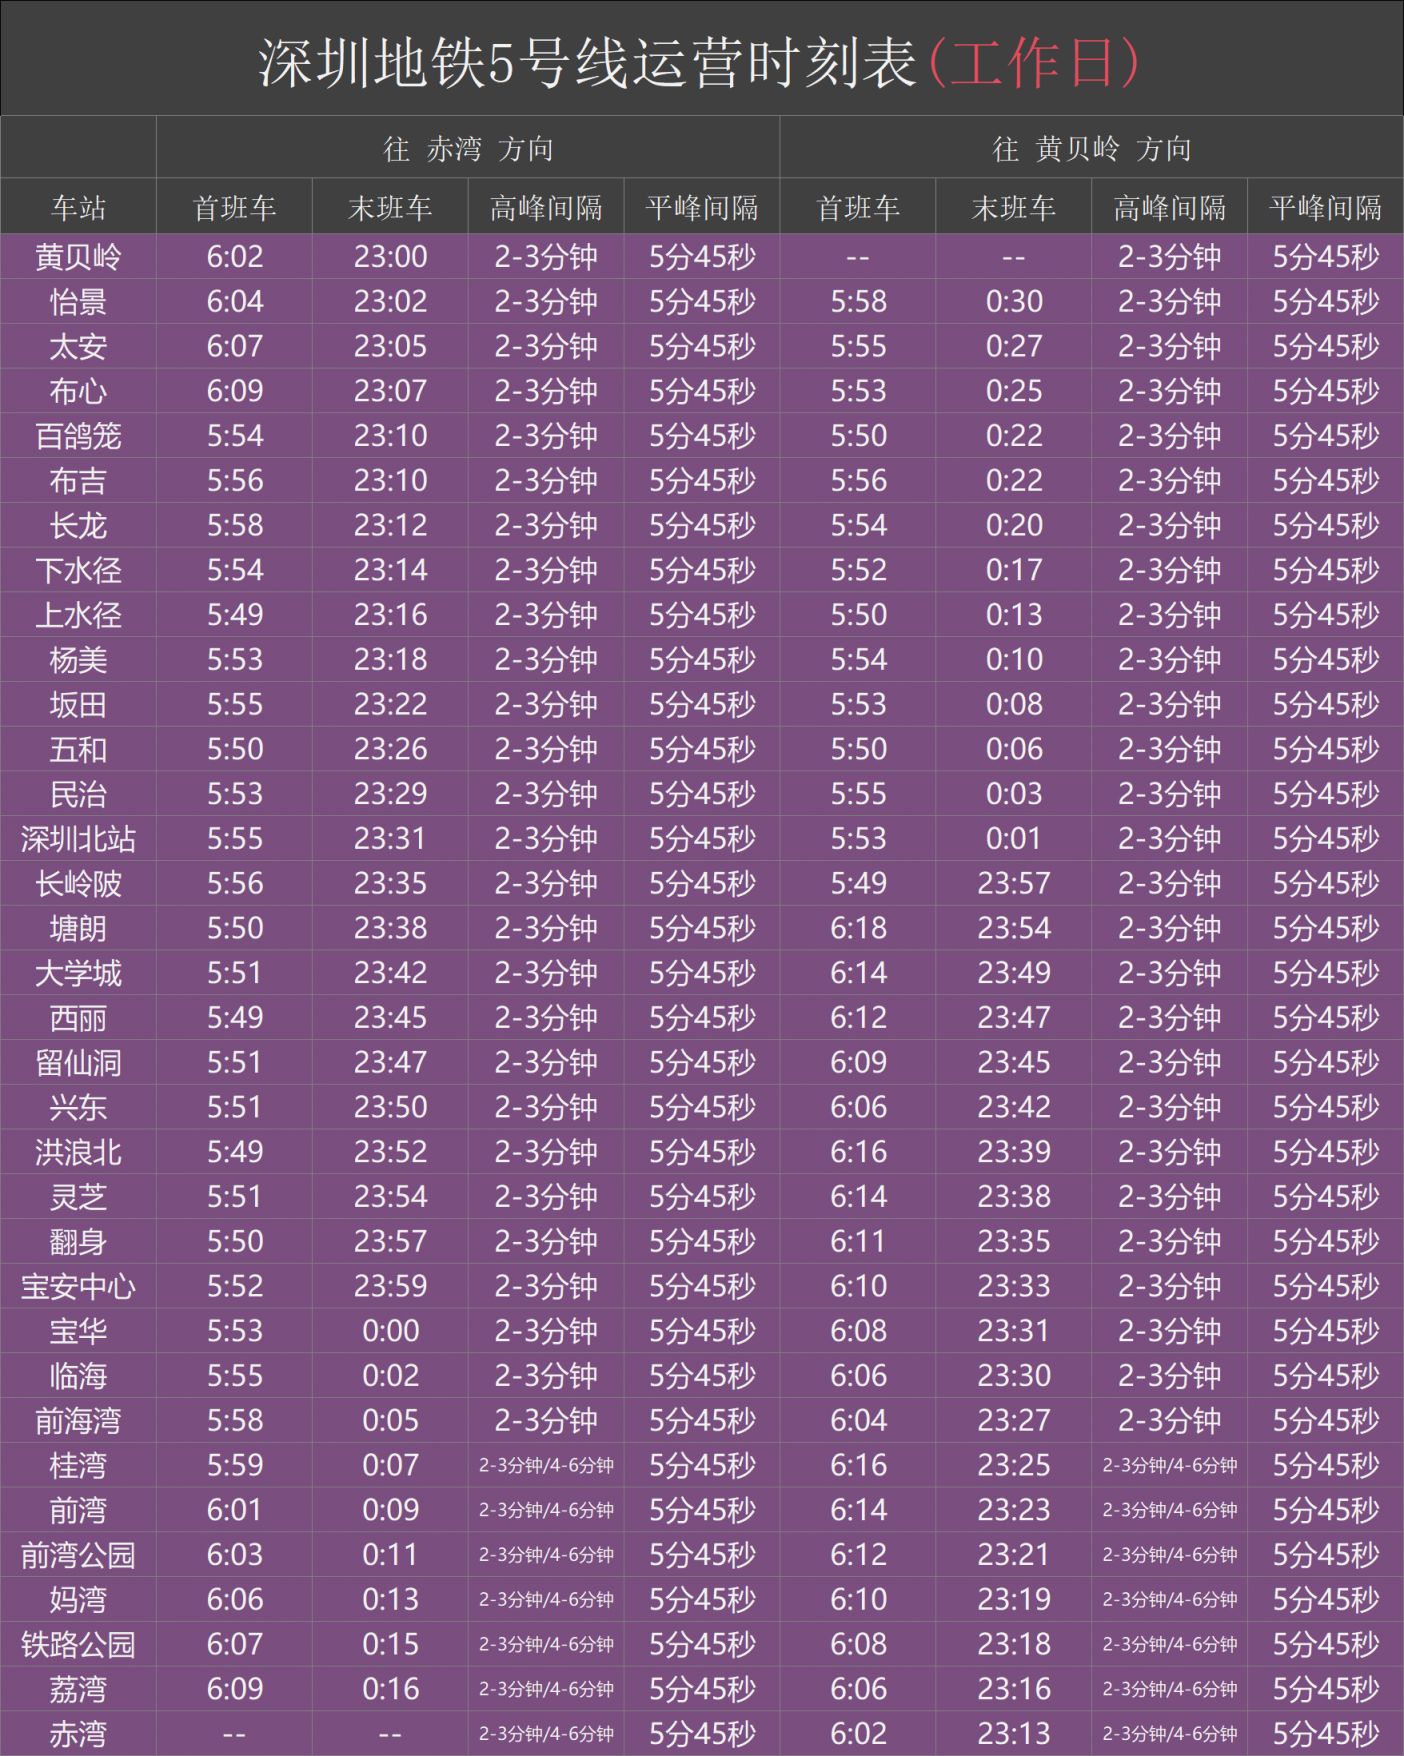Select the 赤湾 station name cell

(78, 1734)
